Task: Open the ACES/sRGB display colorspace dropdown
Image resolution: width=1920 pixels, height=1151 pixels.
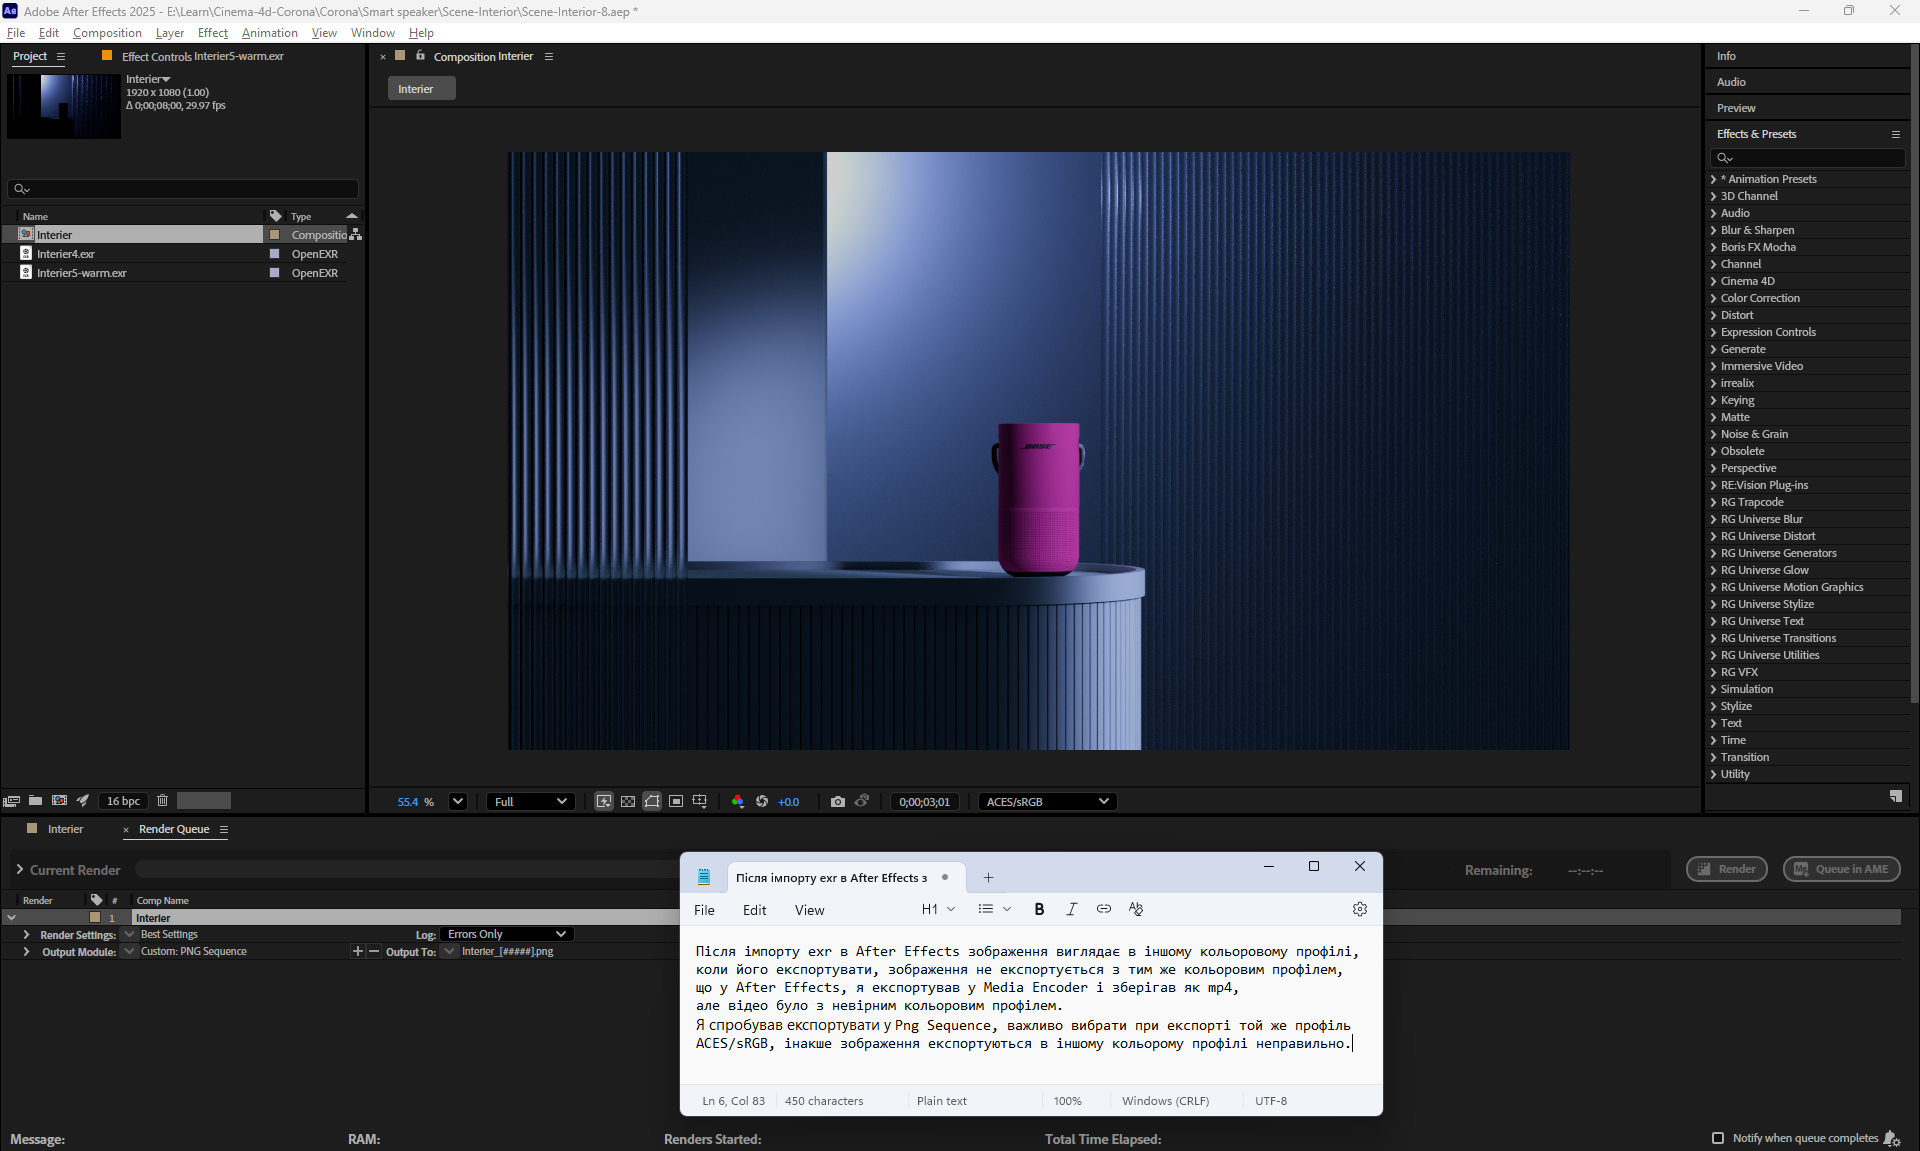Action: [1047, 802]
